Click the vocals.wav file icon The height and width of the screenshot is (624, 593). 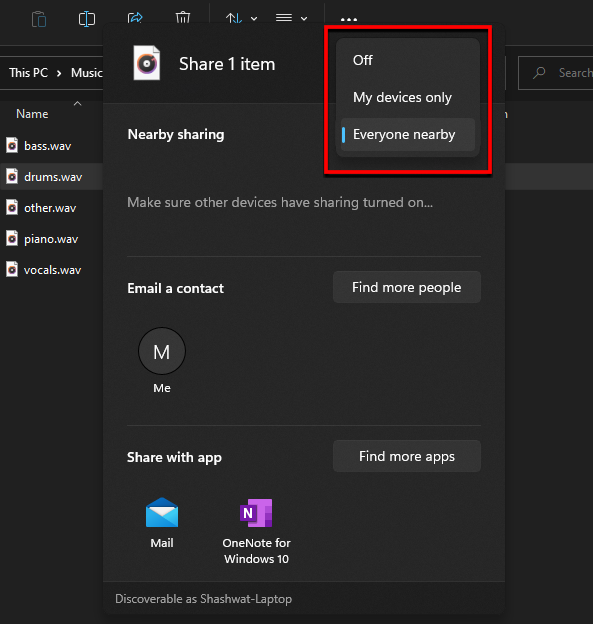[12, 270]
